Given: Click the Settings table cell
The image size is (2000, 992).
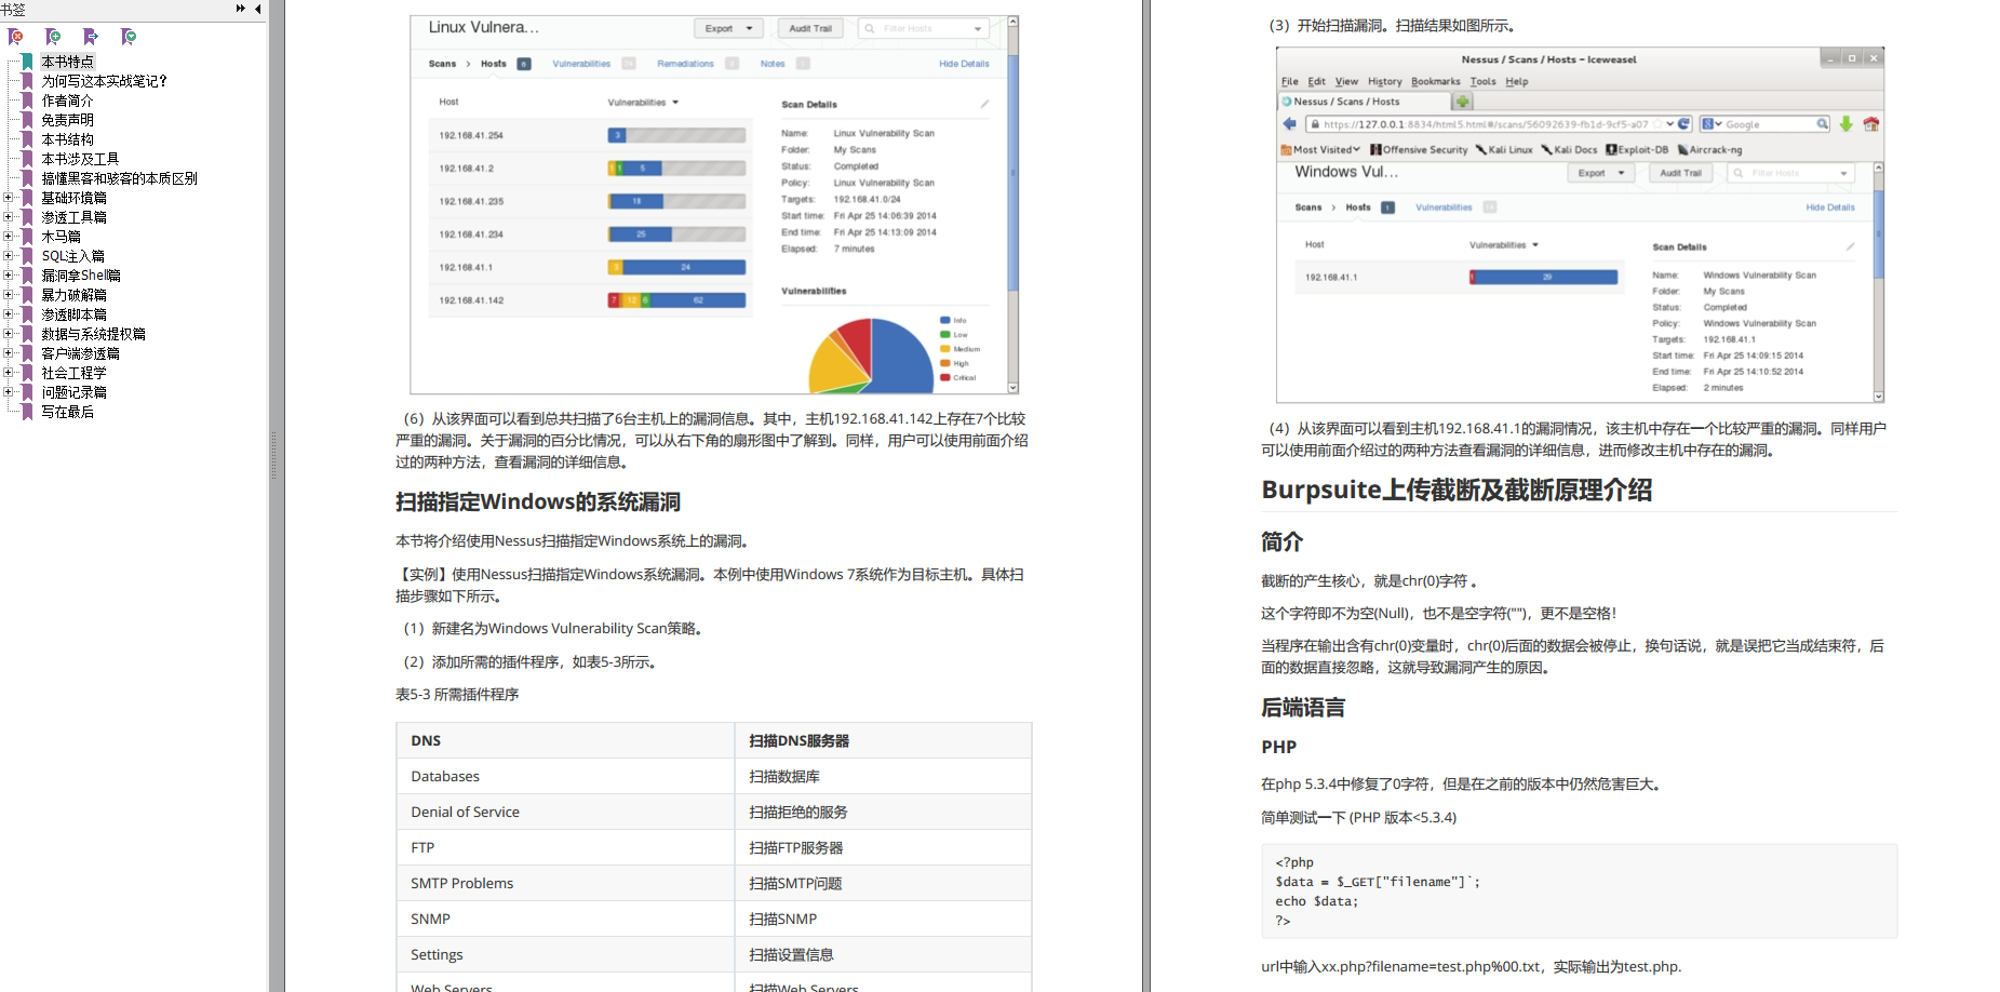Looking at the screenshot, I should pyautogui.click(x=565, y=955).
